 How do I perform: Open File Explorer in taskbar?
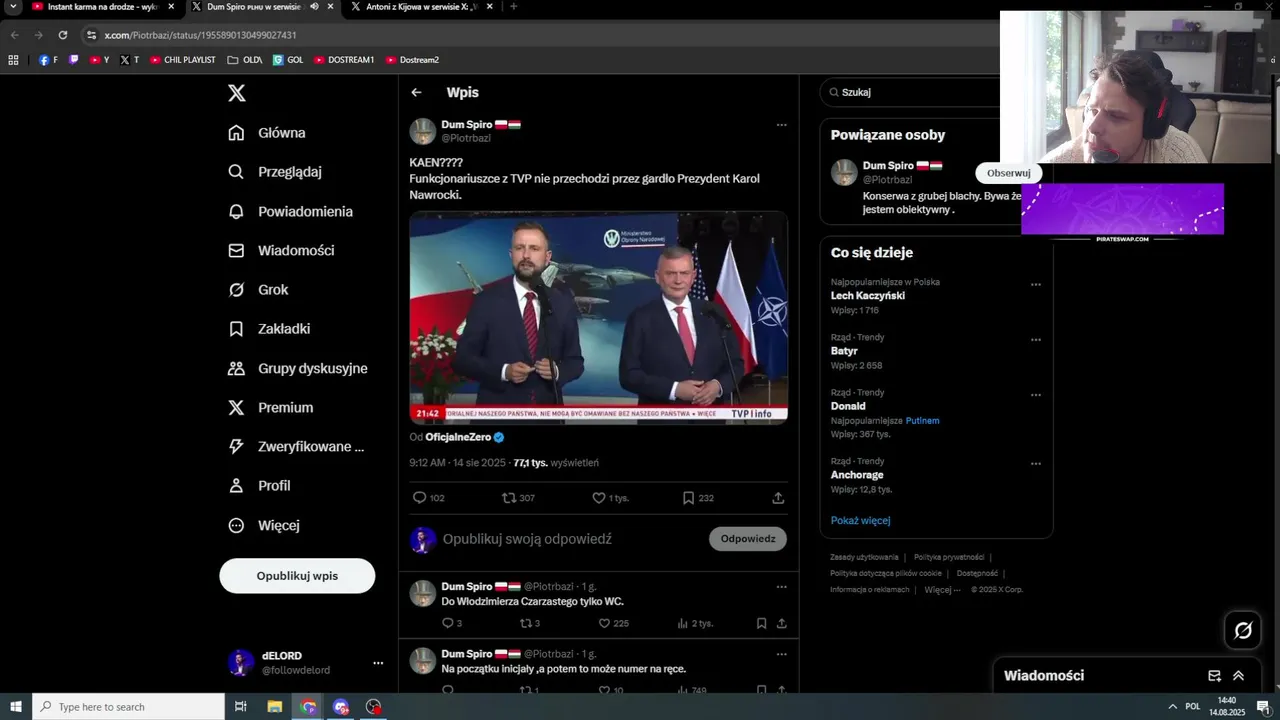pos(274,707)
